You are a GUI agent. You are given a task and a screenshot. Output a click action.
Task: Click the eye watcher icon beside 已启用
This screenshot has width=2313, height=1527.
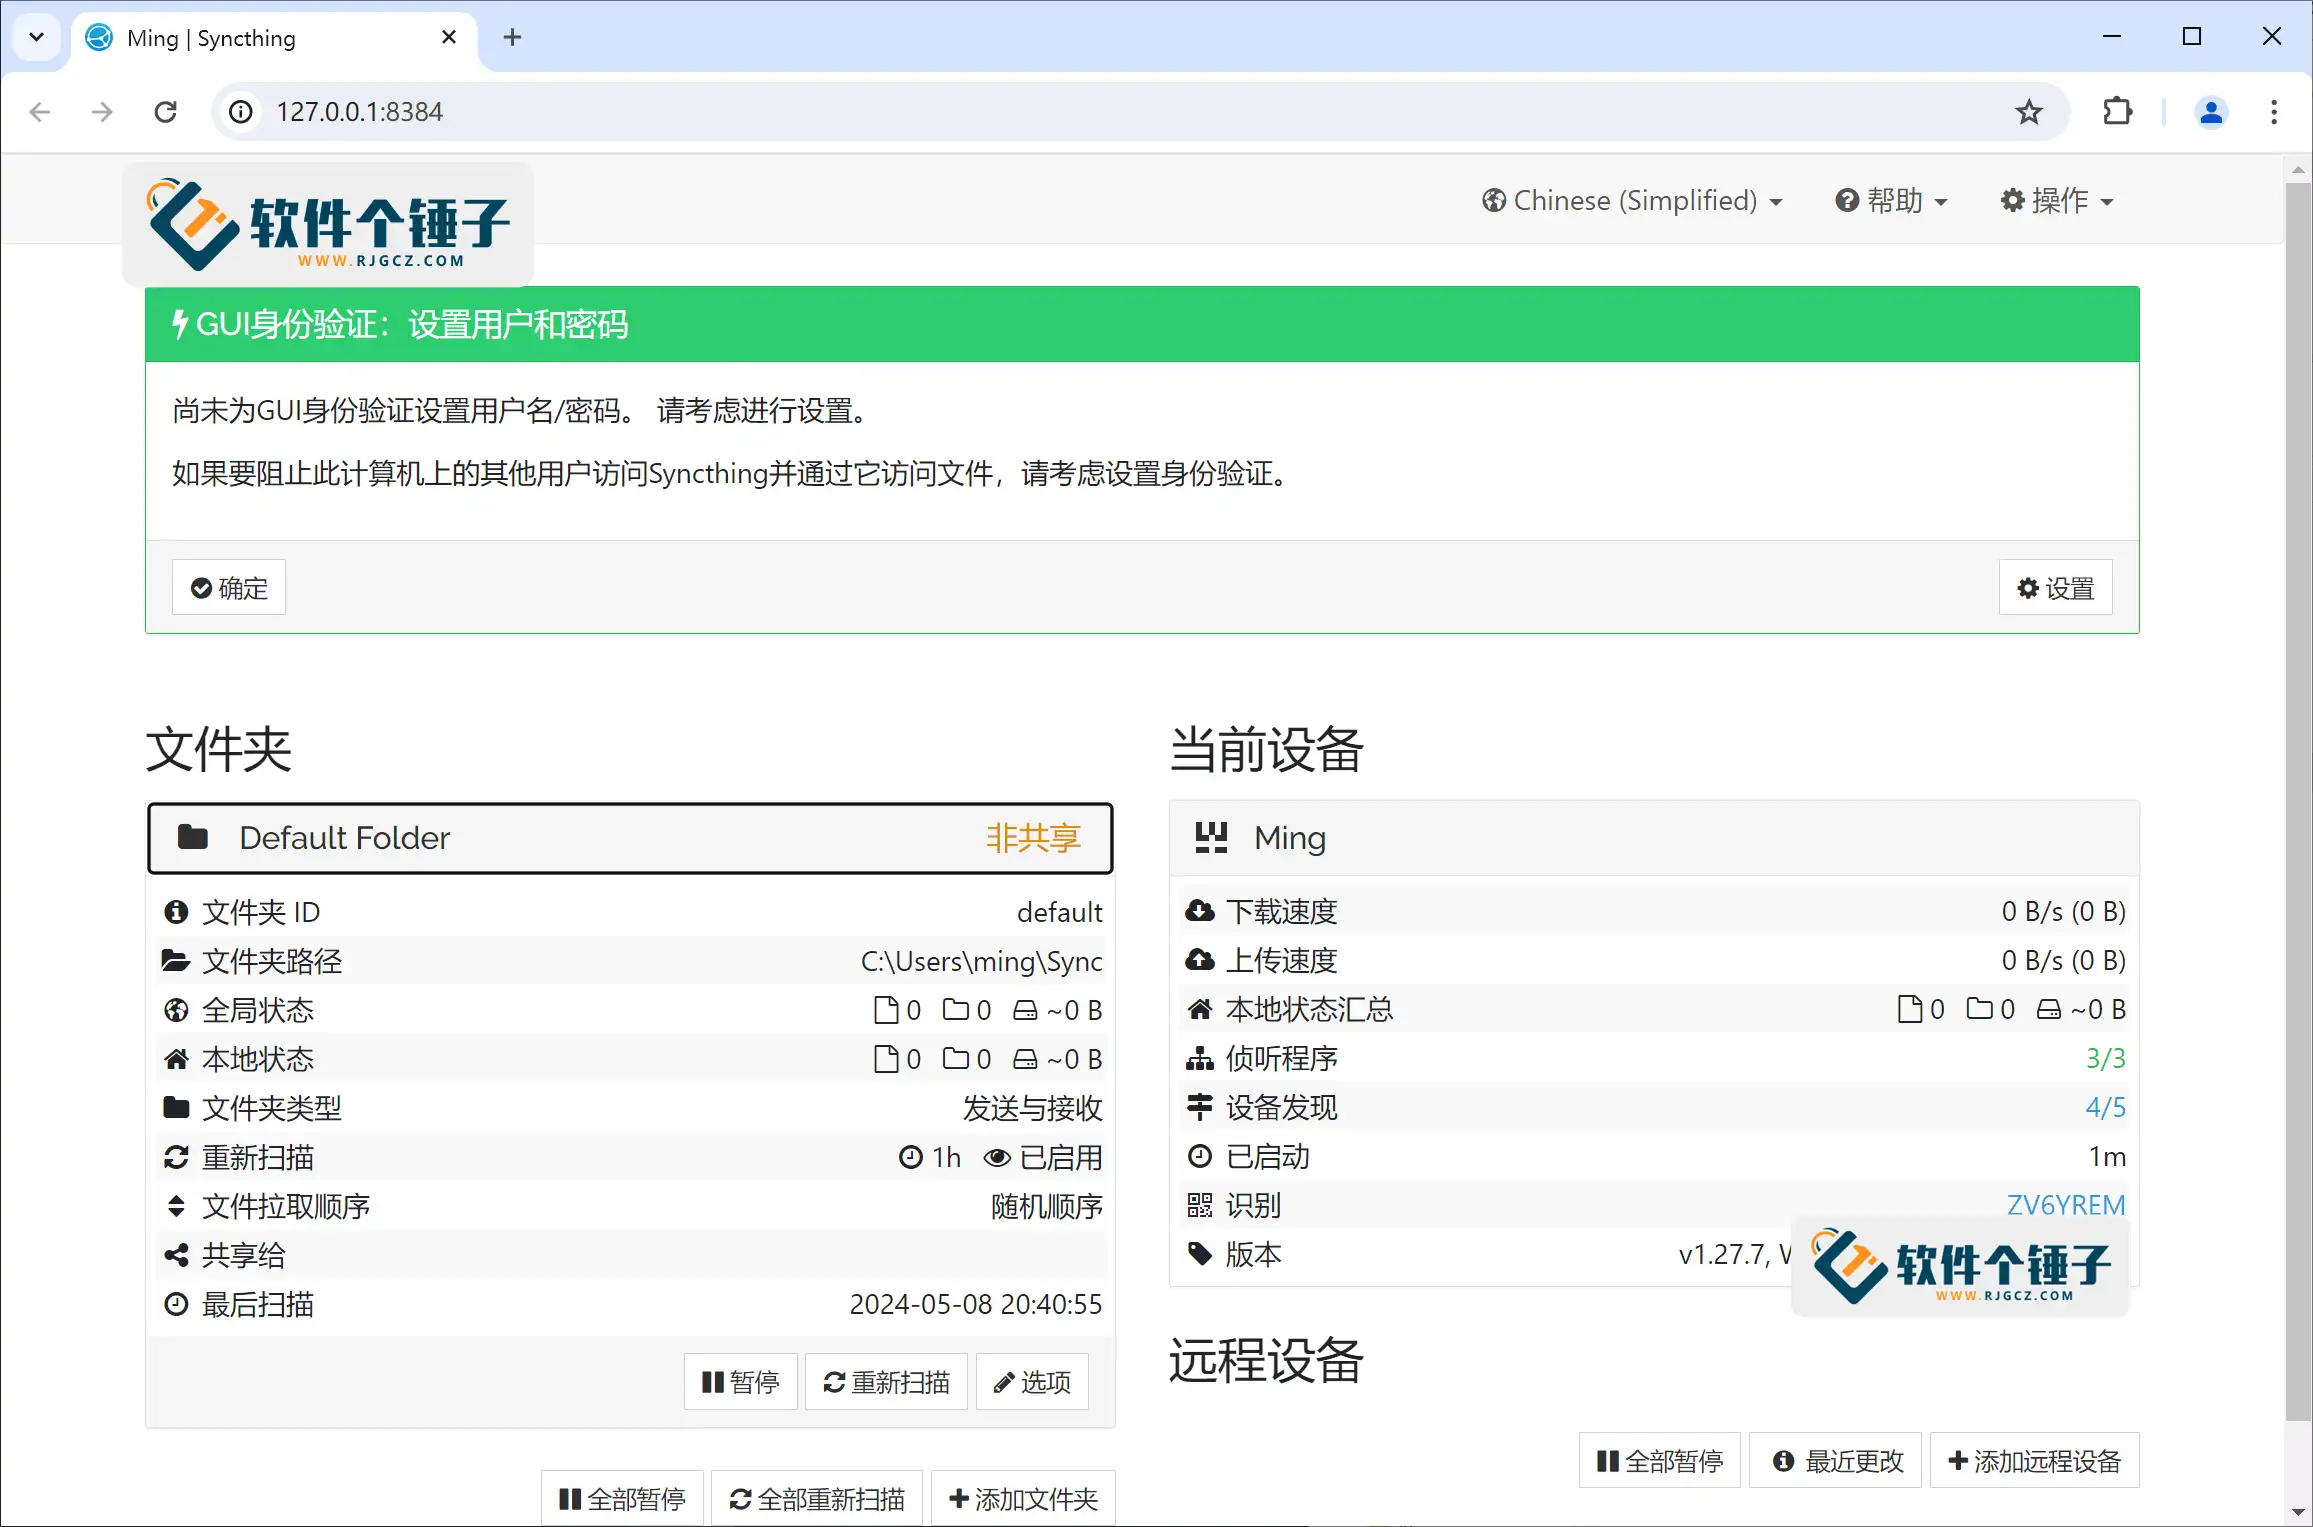[x=997, y=1157]
